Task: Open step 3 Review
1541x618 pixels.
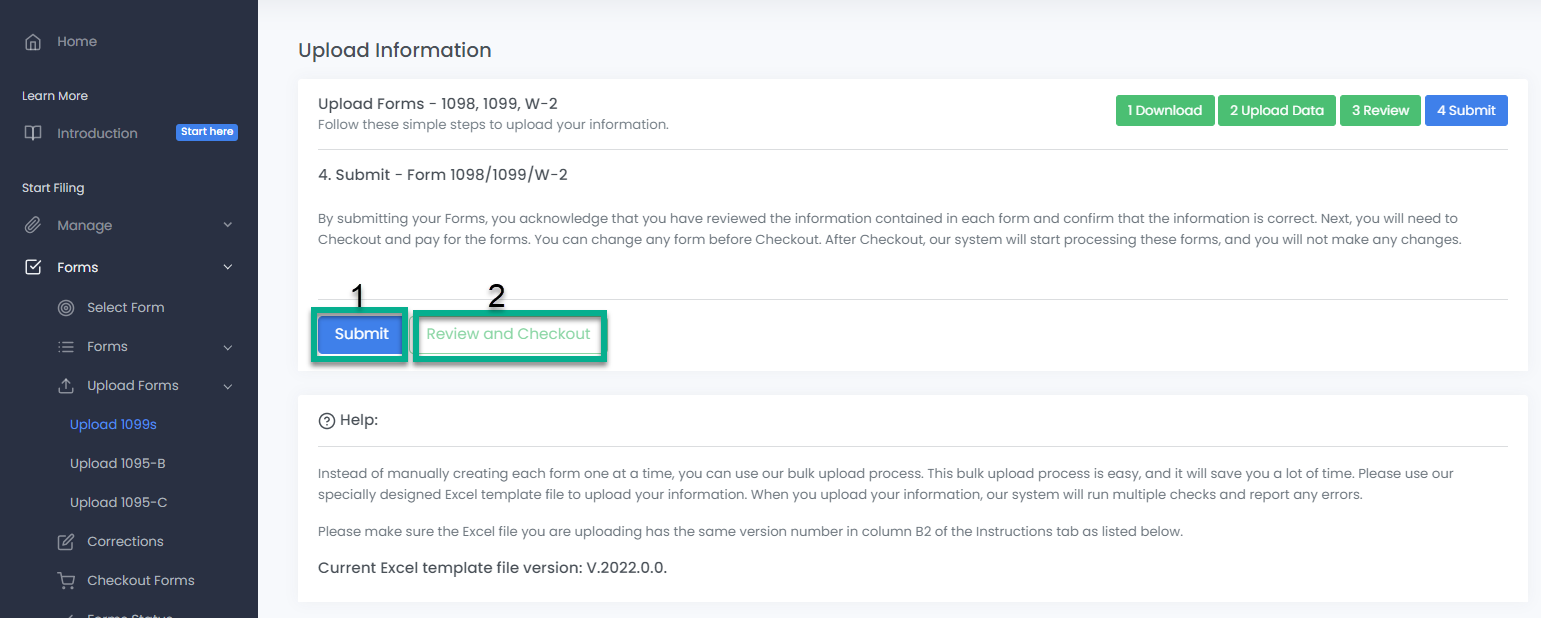Action: (1380, 111)
